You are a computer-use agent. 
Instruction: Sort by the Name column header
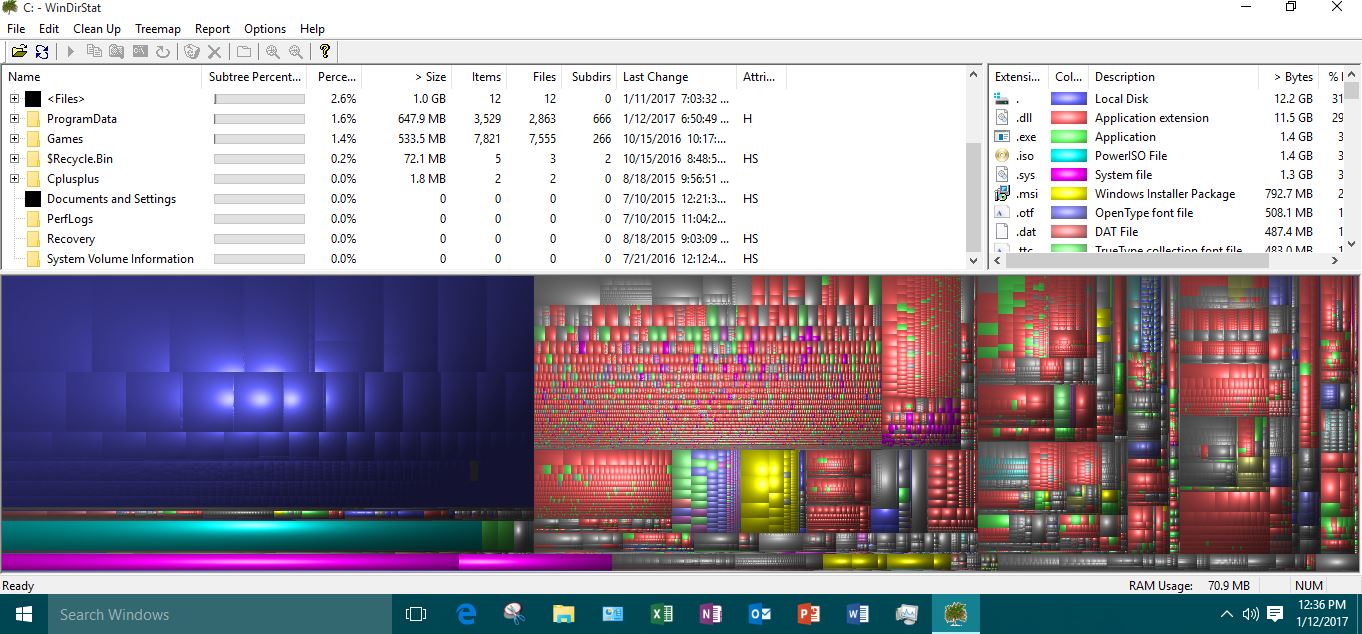[102, 77]
